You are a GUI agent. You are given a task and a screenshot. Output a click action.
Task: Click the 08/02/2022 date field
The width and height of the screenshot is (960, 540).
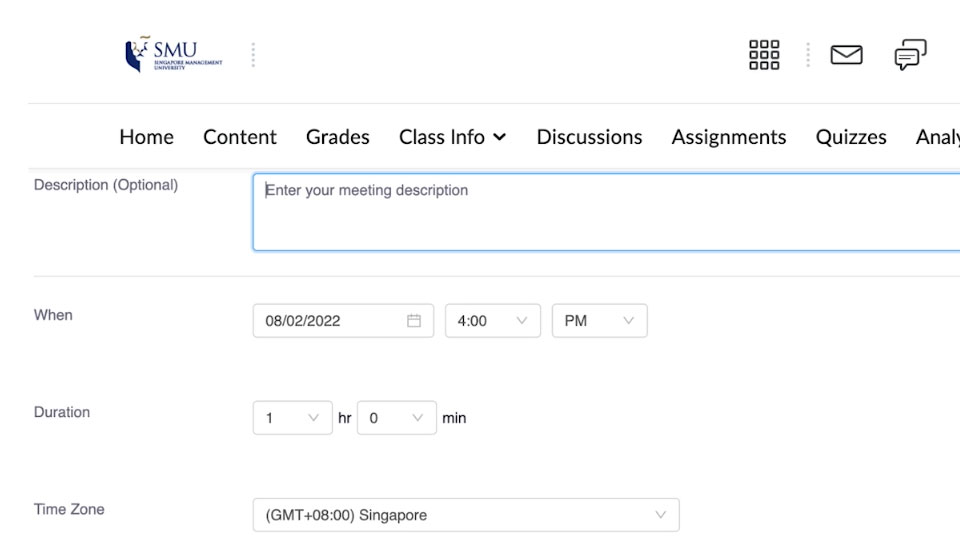(343, 321)
